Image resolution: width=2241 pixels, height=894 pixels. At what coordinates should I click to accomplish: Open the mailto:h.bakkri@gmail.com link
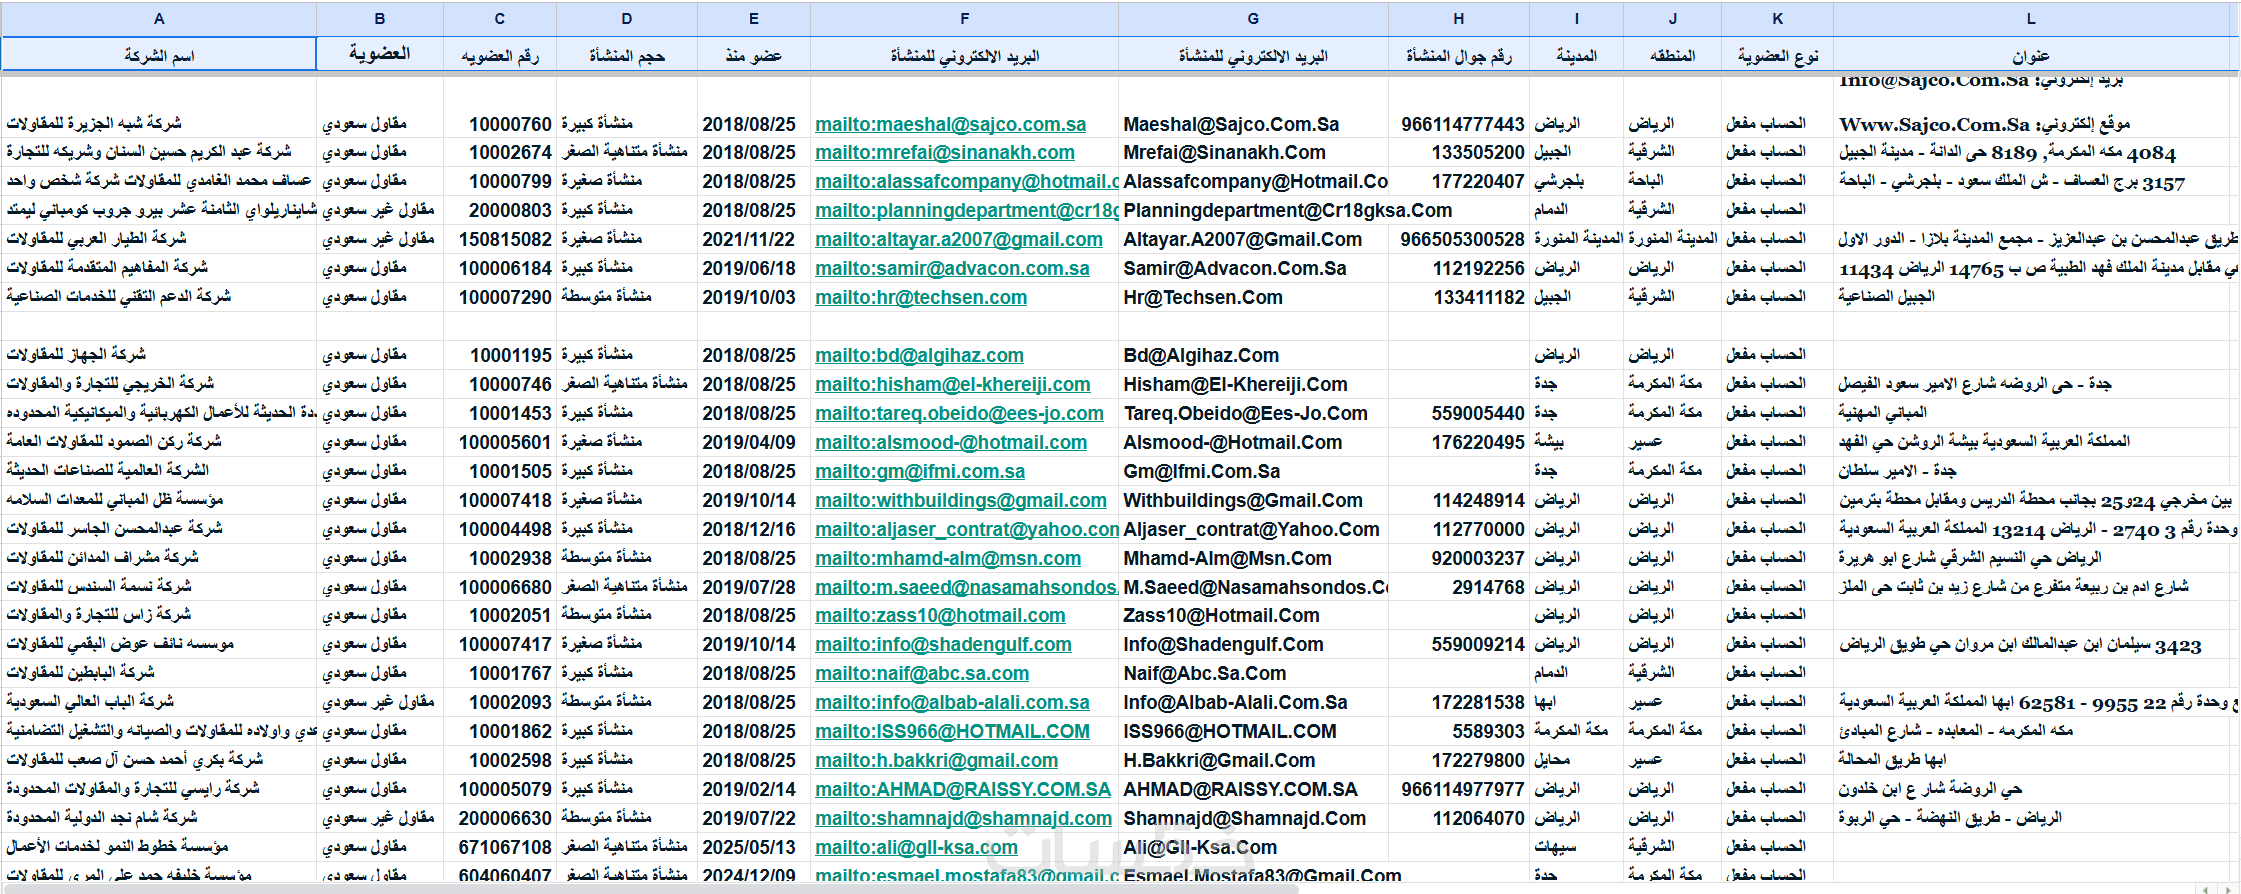(x=936, y=760)
